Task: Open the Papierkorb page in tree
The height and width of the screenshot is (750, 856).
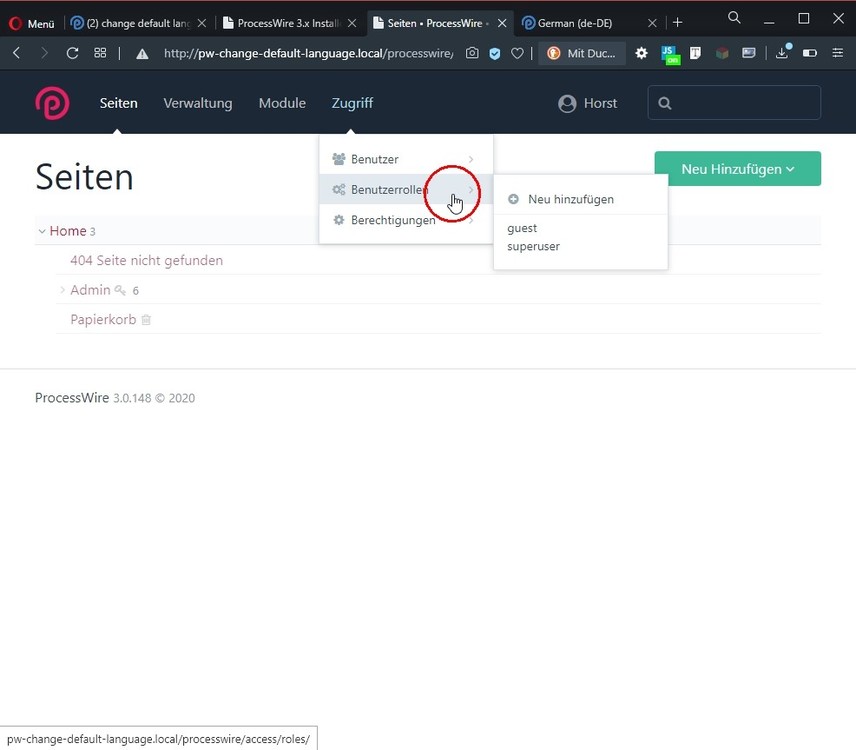Action: tap(103, 320)
